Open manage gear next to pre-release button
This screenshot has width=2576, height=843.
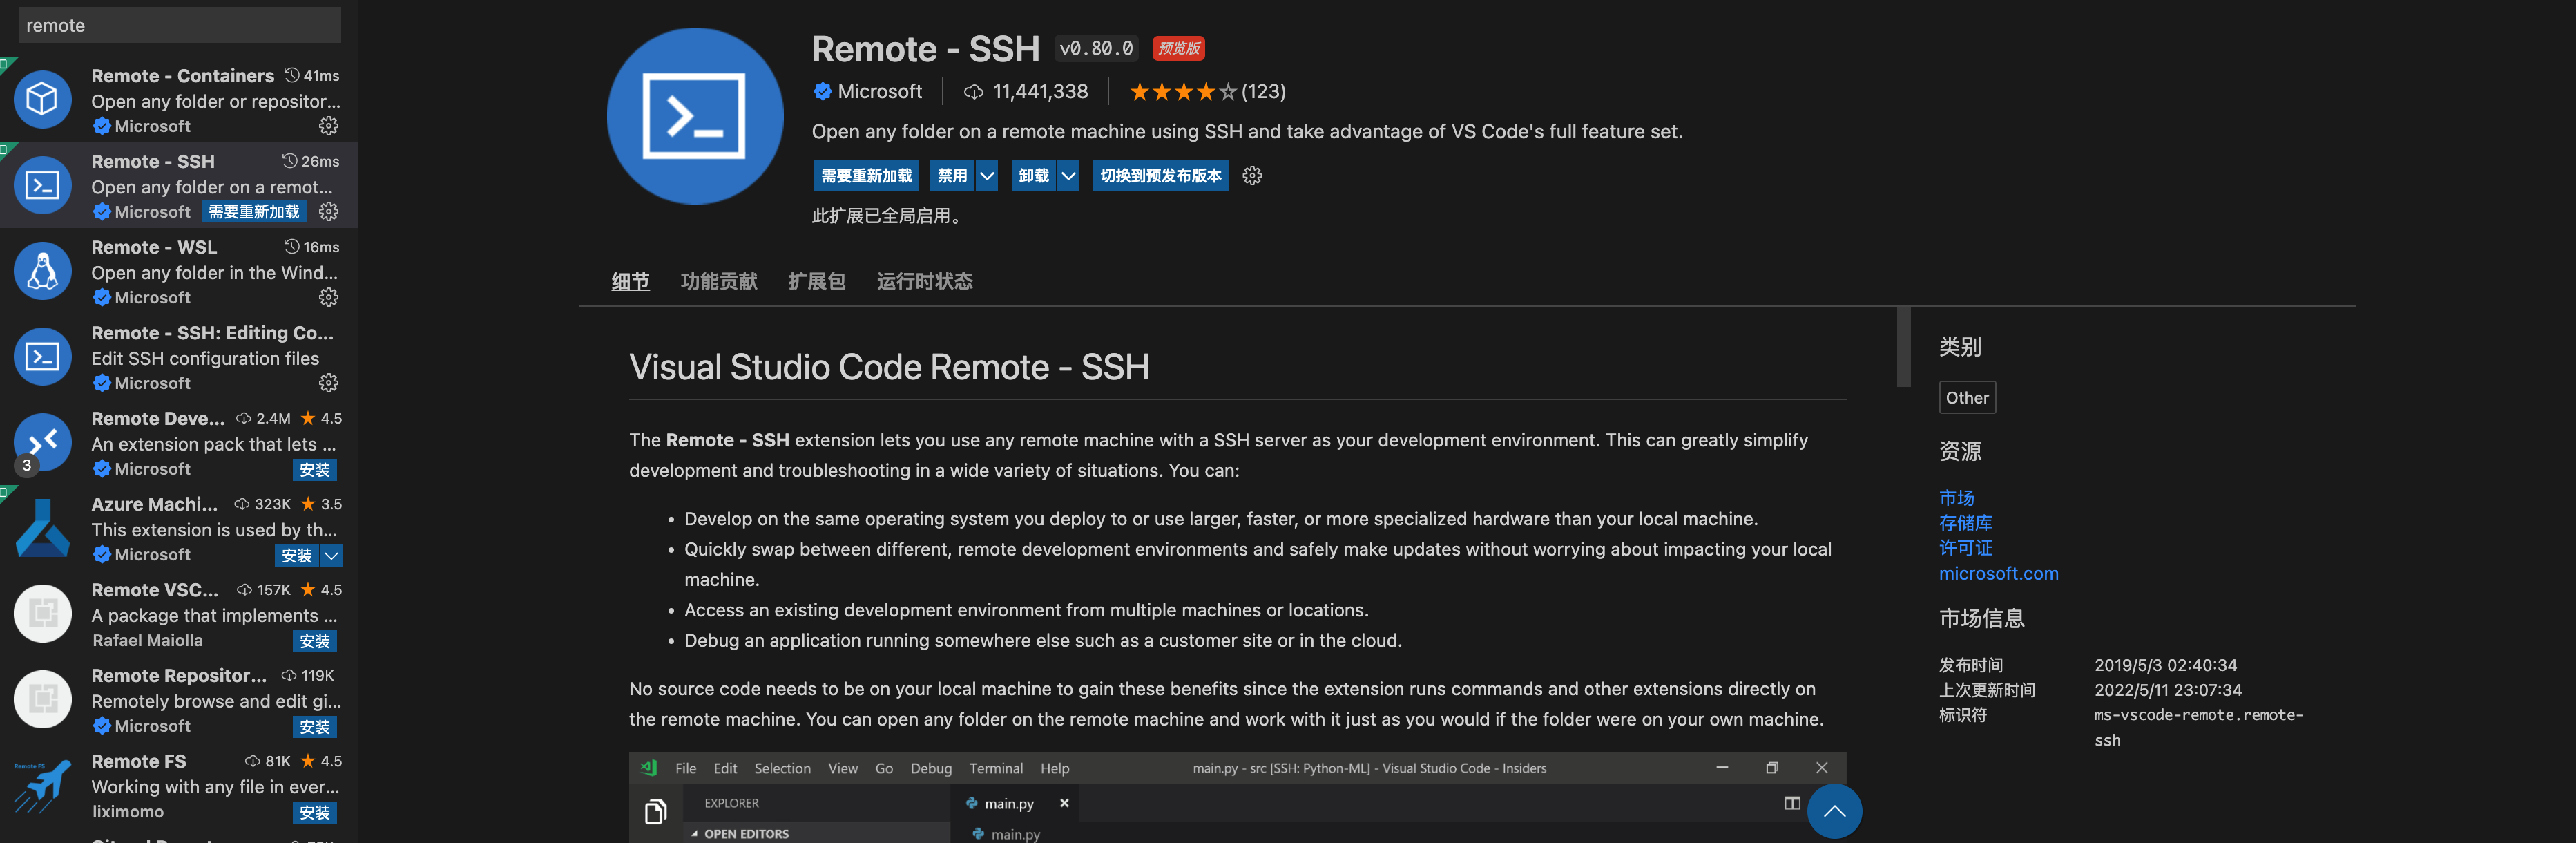click(1252, 176)
